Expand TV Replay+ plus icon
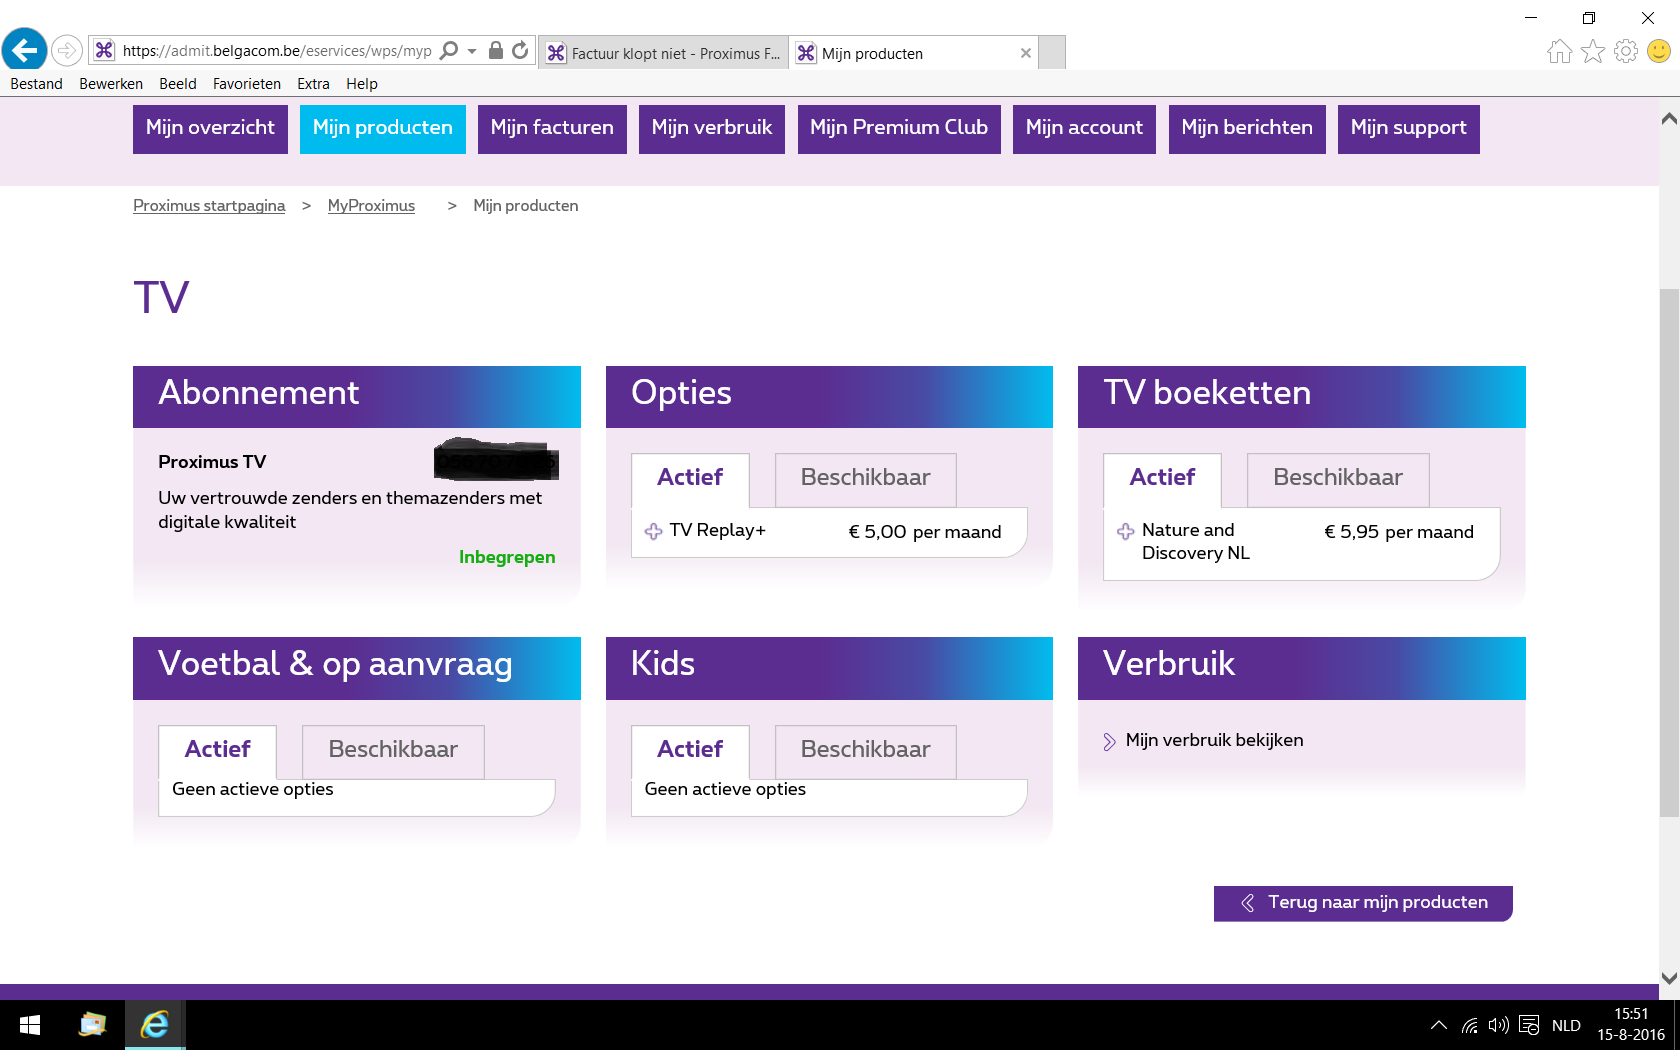This screenshot has width=1680, height=1050. 654,532
